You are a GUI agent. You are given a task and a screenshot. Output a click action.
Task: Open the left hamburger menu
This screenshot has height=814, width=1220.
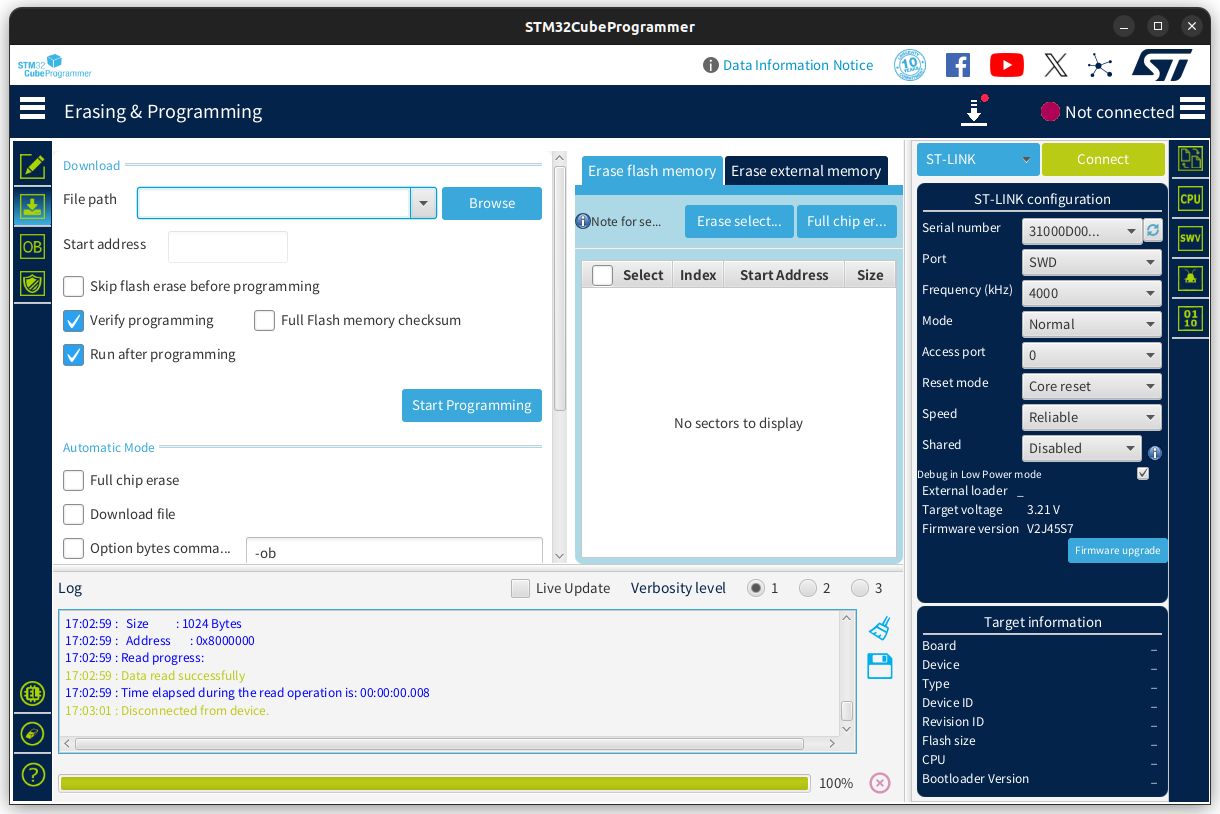pos(32,108)
